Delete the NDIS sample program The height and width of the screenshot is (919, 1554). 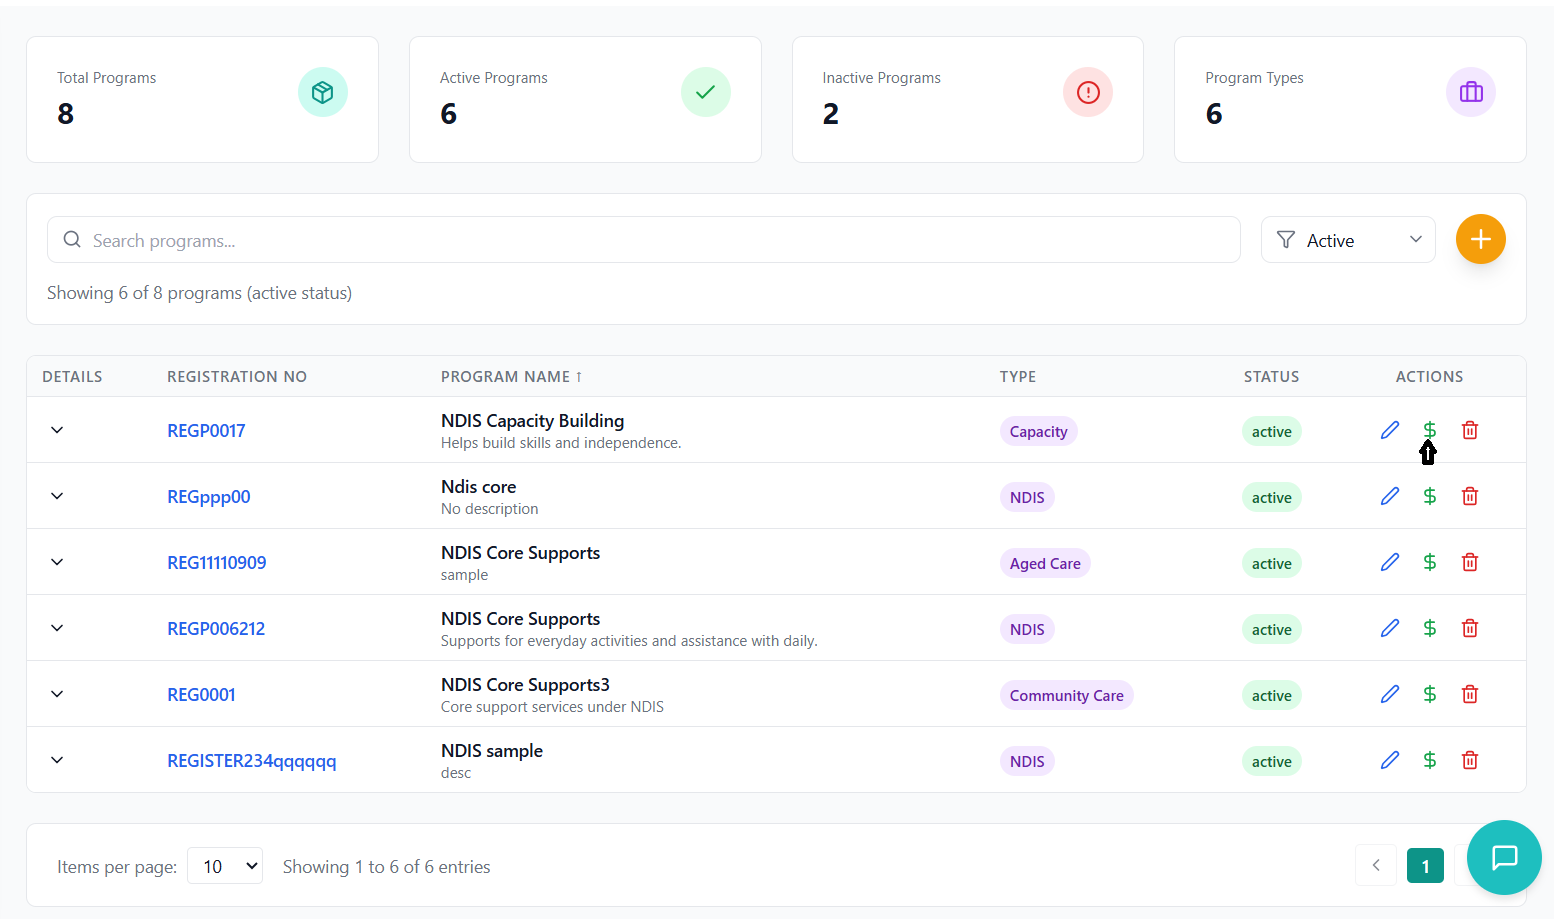pos(1470,760)
